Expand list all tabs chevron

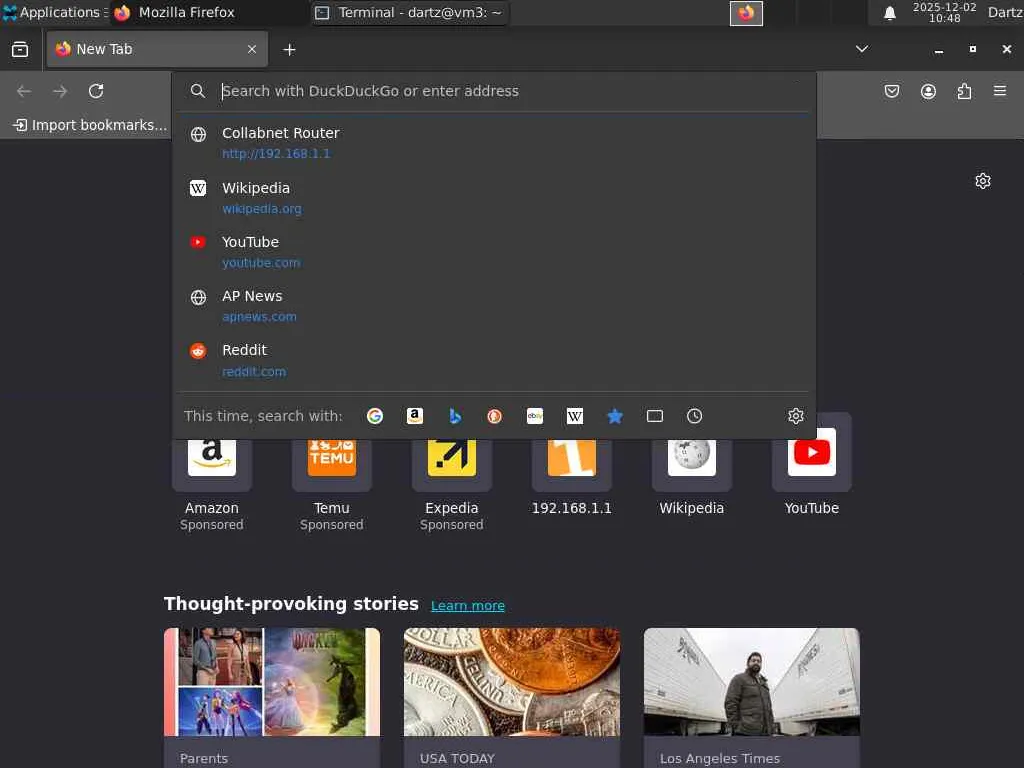pyautogui.click(x=862, y=49)
